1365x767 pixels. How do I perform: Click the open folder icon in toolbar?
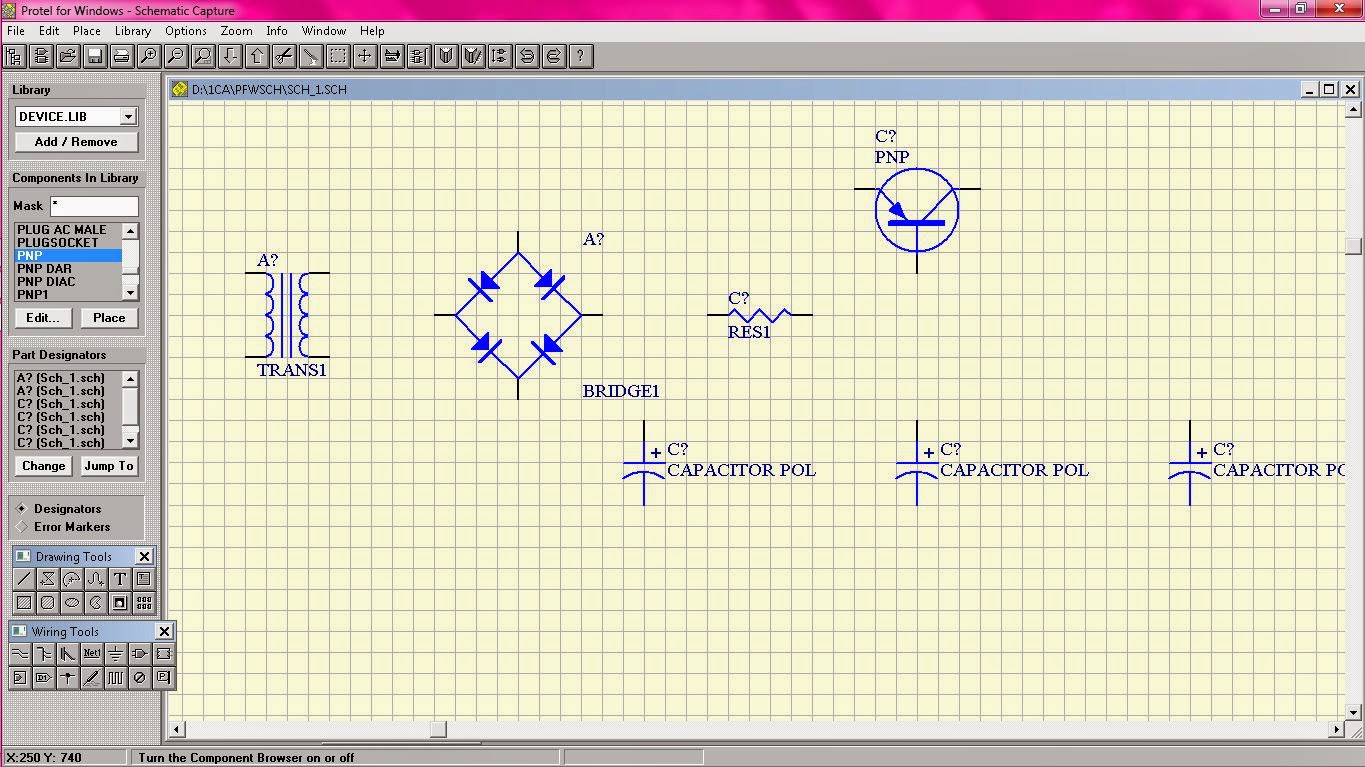click(x=68, y=56)
